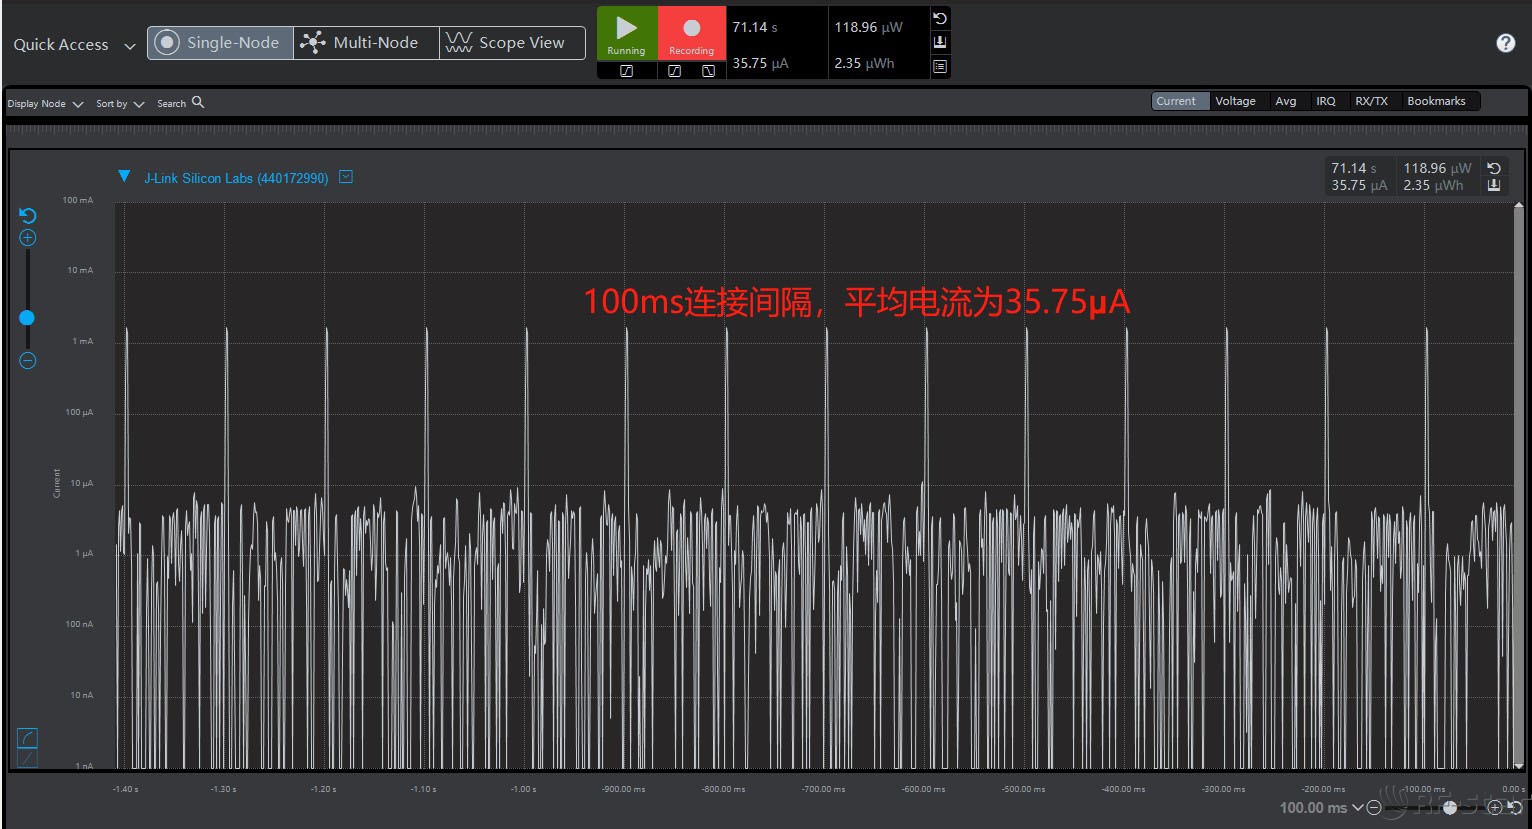This screenshot has height=829, width=1532.
Task: Reset the vertical axis zoom
Action: [28, 216]
